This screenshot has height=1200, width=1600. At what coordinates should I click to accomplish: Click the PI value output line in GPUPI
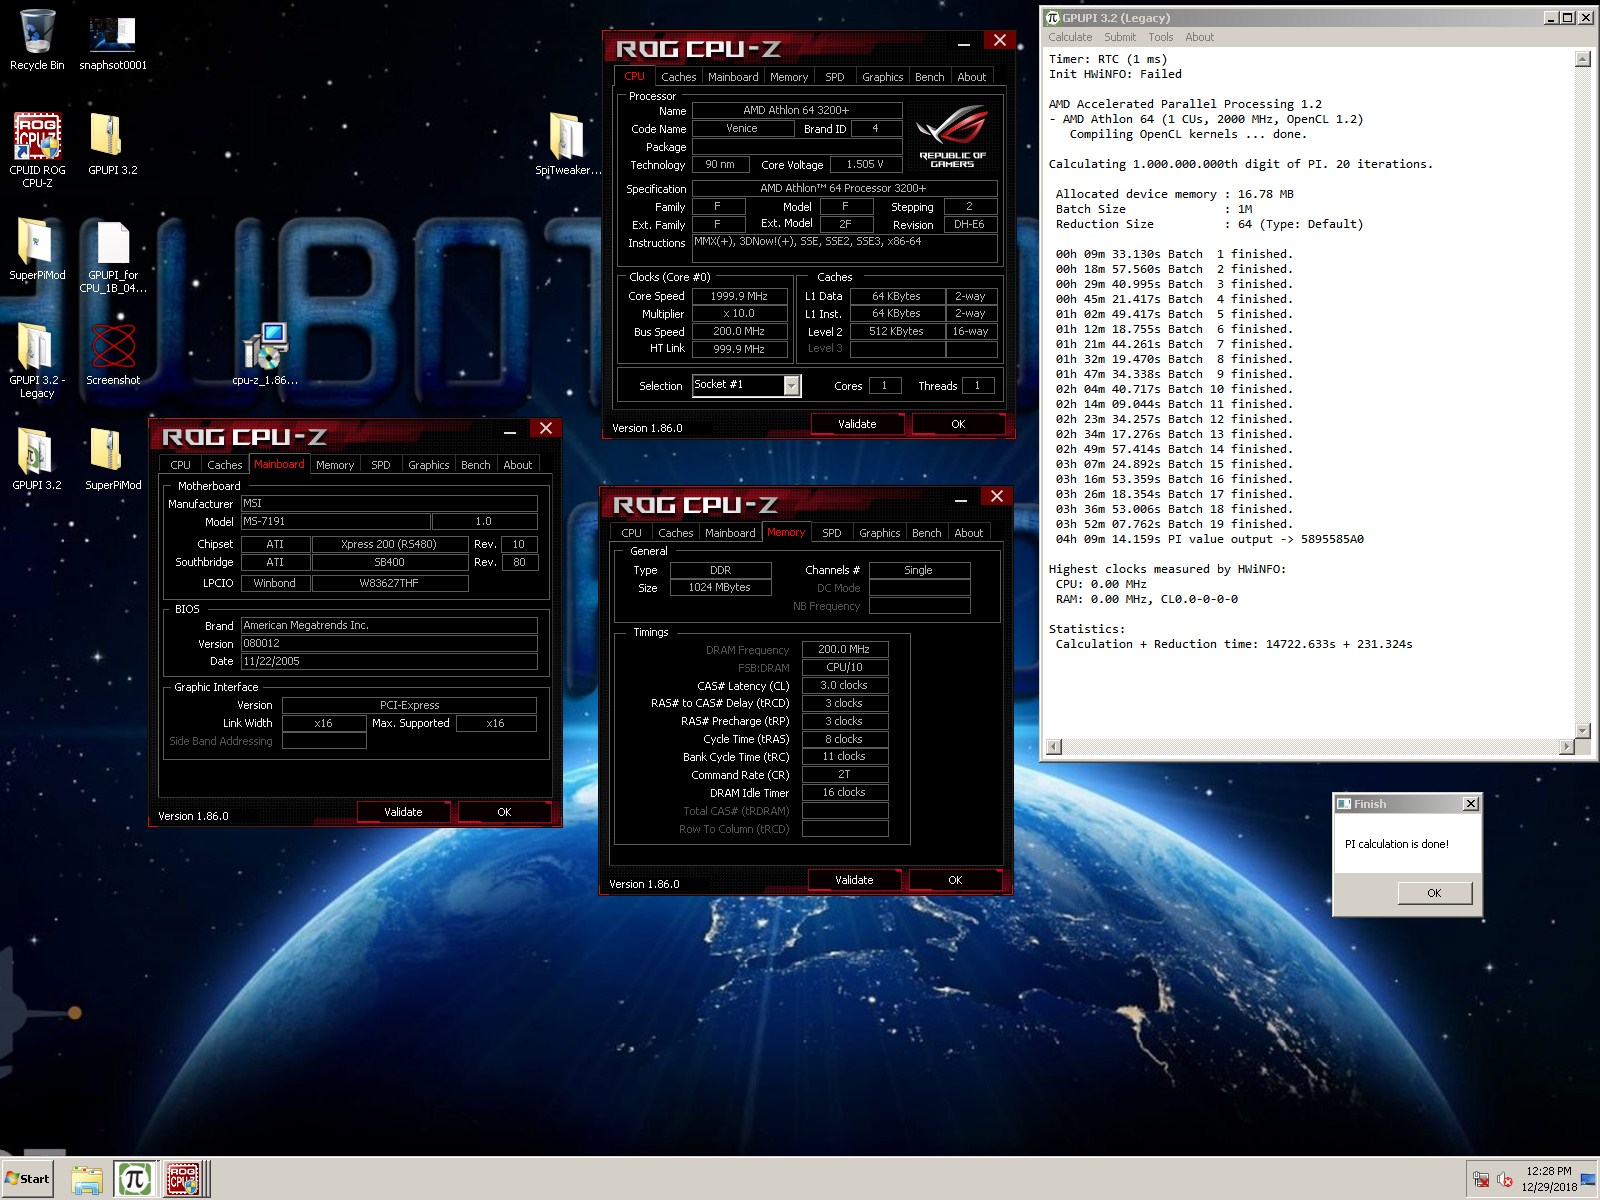coord(1209,539)
